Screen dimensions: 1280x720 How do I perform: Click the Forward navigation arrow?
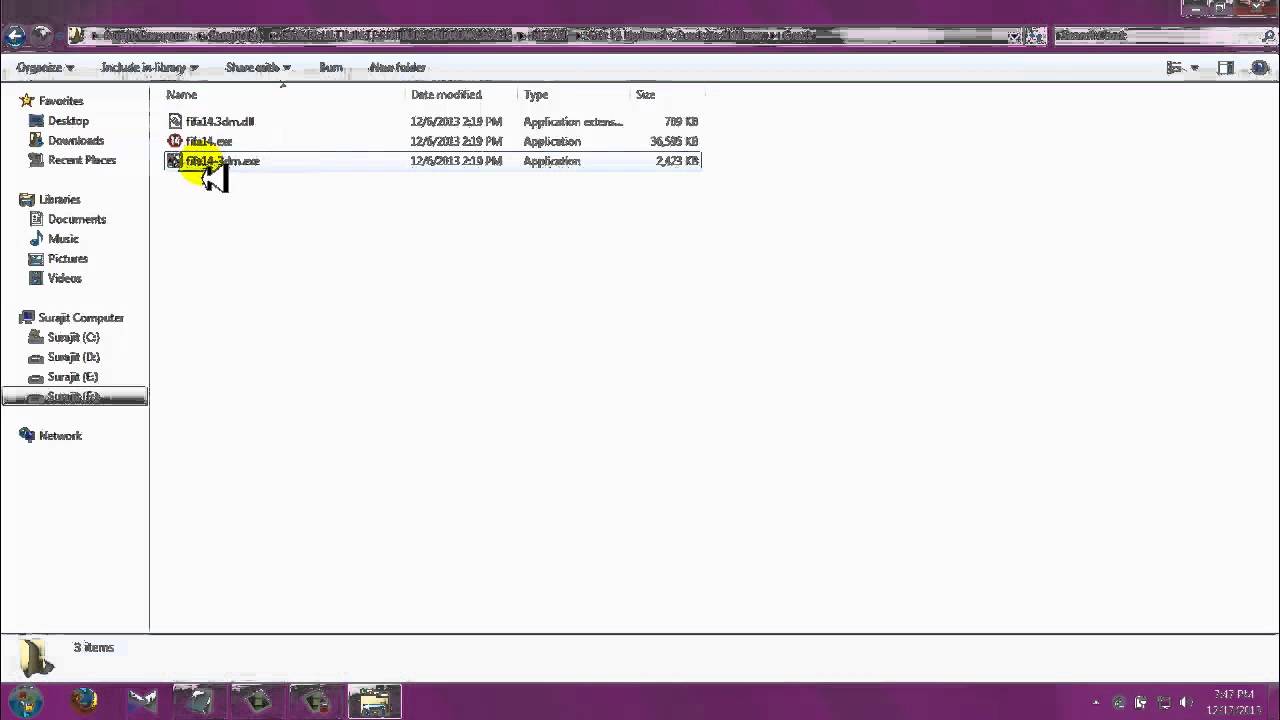point(42,36)
